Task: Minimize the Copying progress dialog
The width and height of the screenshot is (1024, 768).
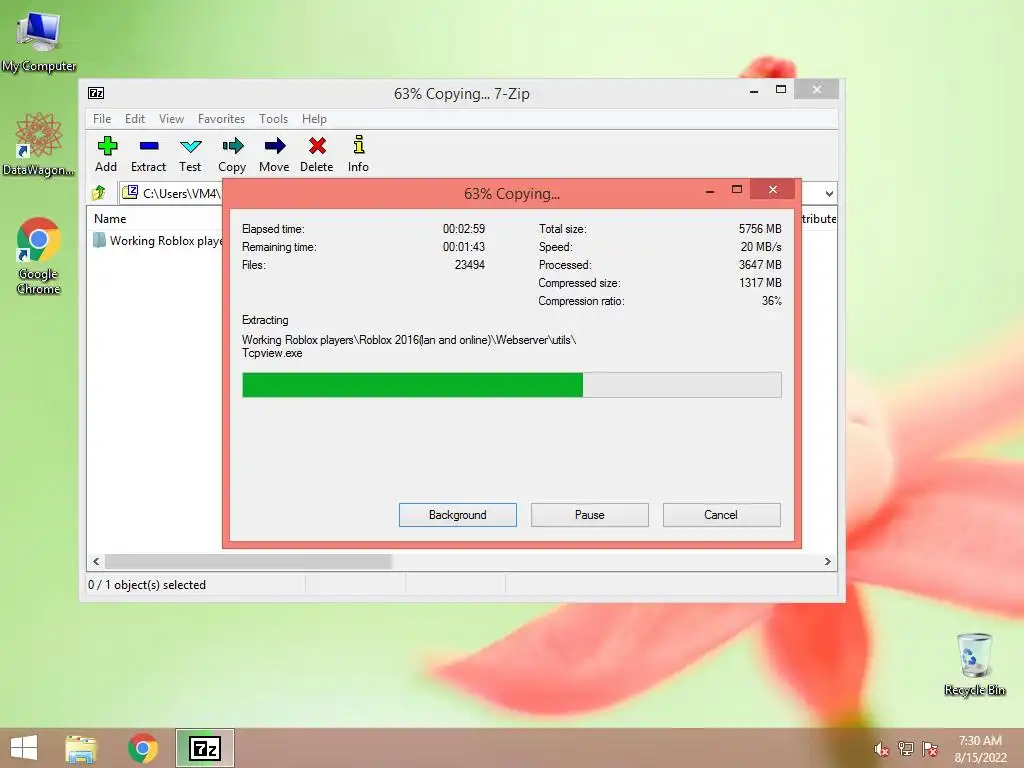Action: pos(710,190)
